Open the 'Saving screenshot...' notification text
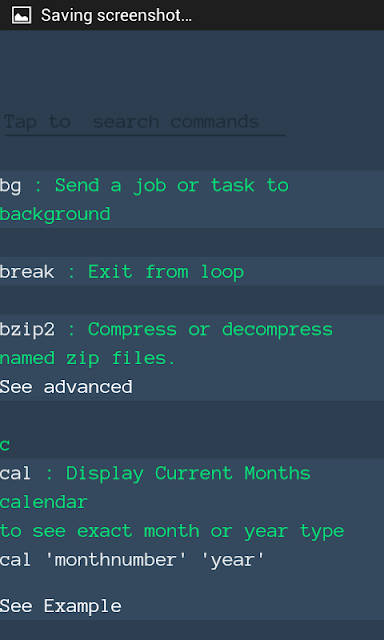This screenshot has width=384, height=640. tap(116, 16)
